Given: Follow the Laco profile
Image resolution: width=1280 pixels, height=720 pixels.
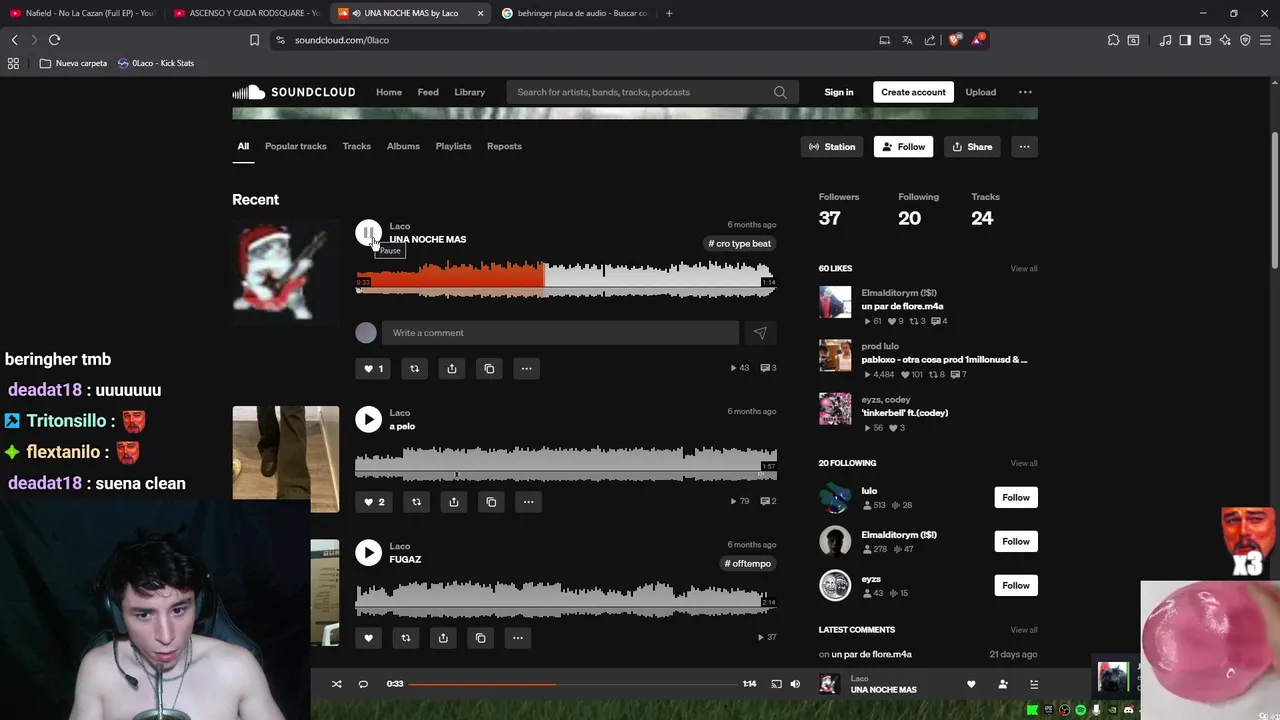Looking at the screenshot, I should (903, 147).
